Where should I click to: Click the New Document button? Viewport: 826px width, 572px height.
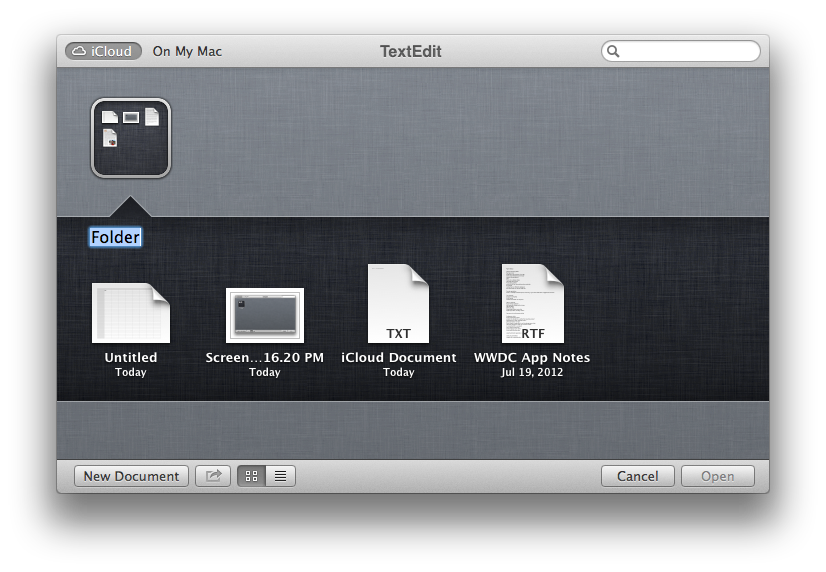tap(131, 476)
